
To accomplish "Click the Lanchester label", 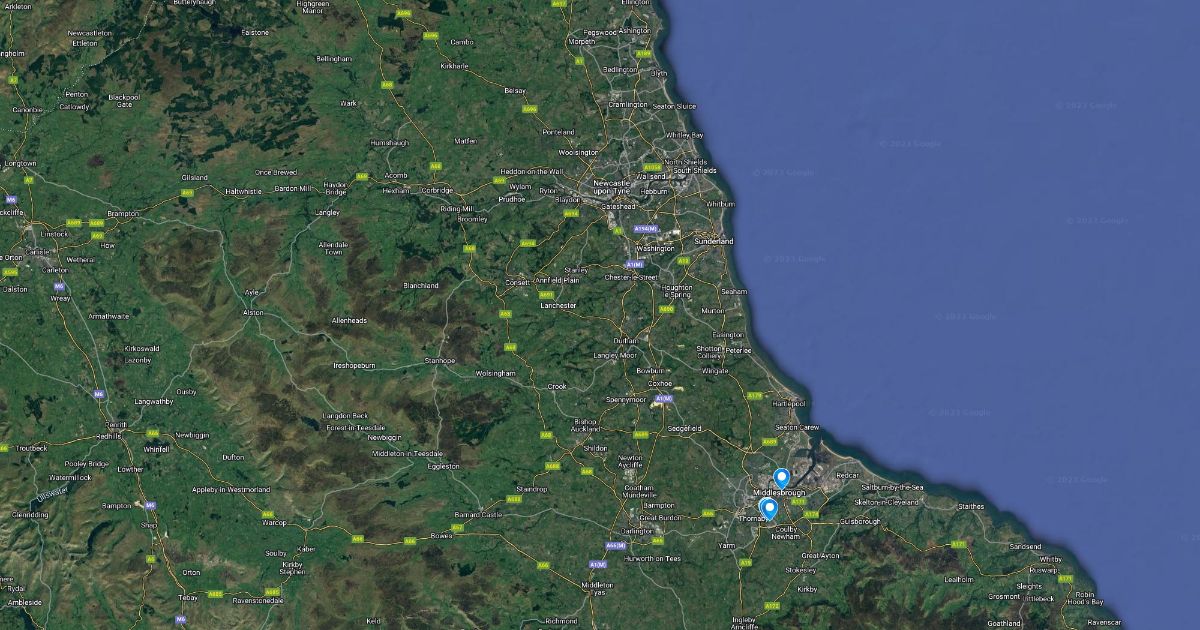I will pyautogui.click(x=559, y=305).
